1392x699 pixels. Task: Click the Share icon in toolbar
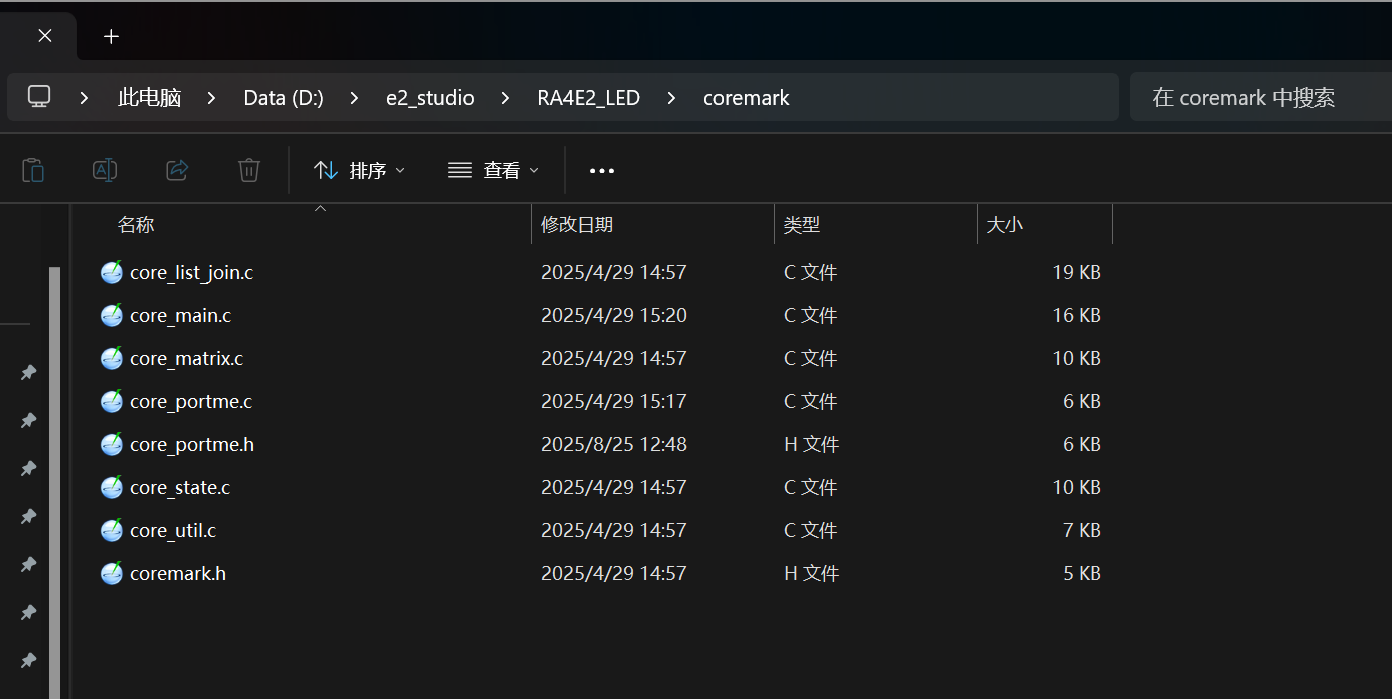pos(177,170)
